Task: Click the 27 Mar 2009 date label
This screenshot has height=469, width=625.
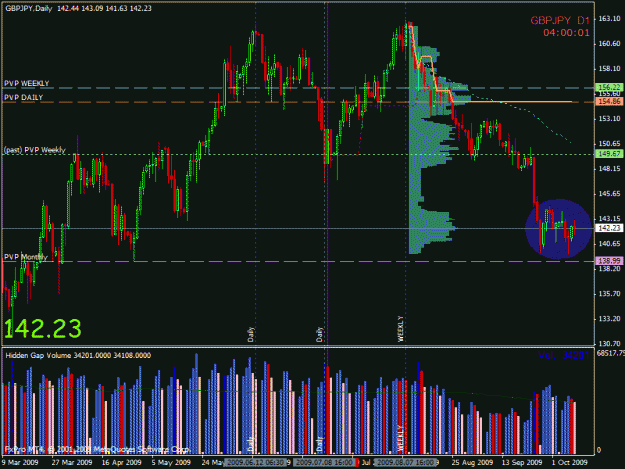Action: pyautogui.click(x=72, y=462)
